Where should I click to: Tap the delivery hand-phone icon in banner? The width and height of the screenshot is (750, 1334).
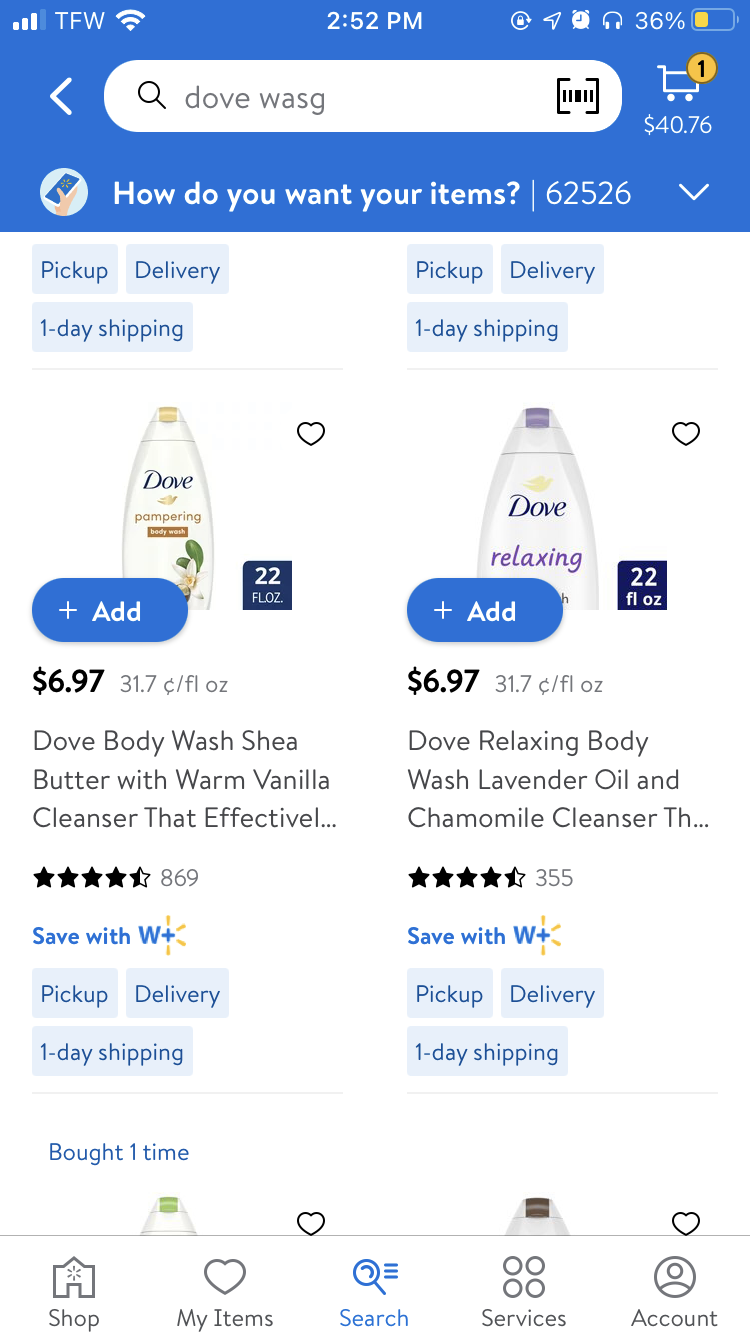click(x=64, y=193)
